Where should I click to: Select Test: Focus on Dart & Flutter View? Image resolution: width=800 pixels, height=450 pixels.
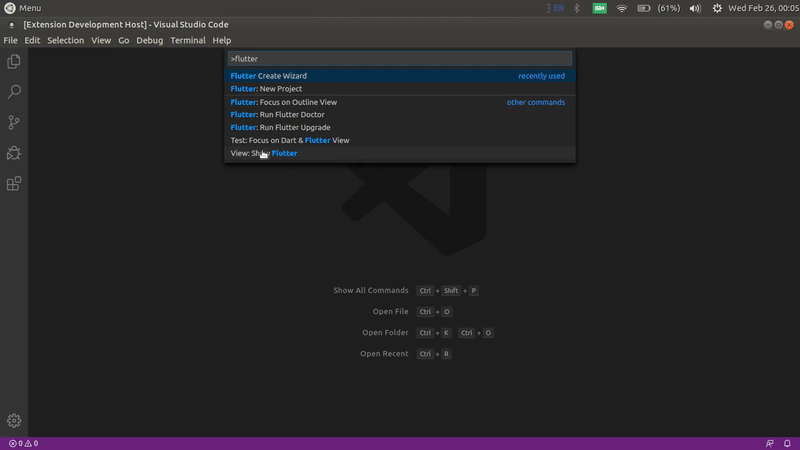coord(399,140)
